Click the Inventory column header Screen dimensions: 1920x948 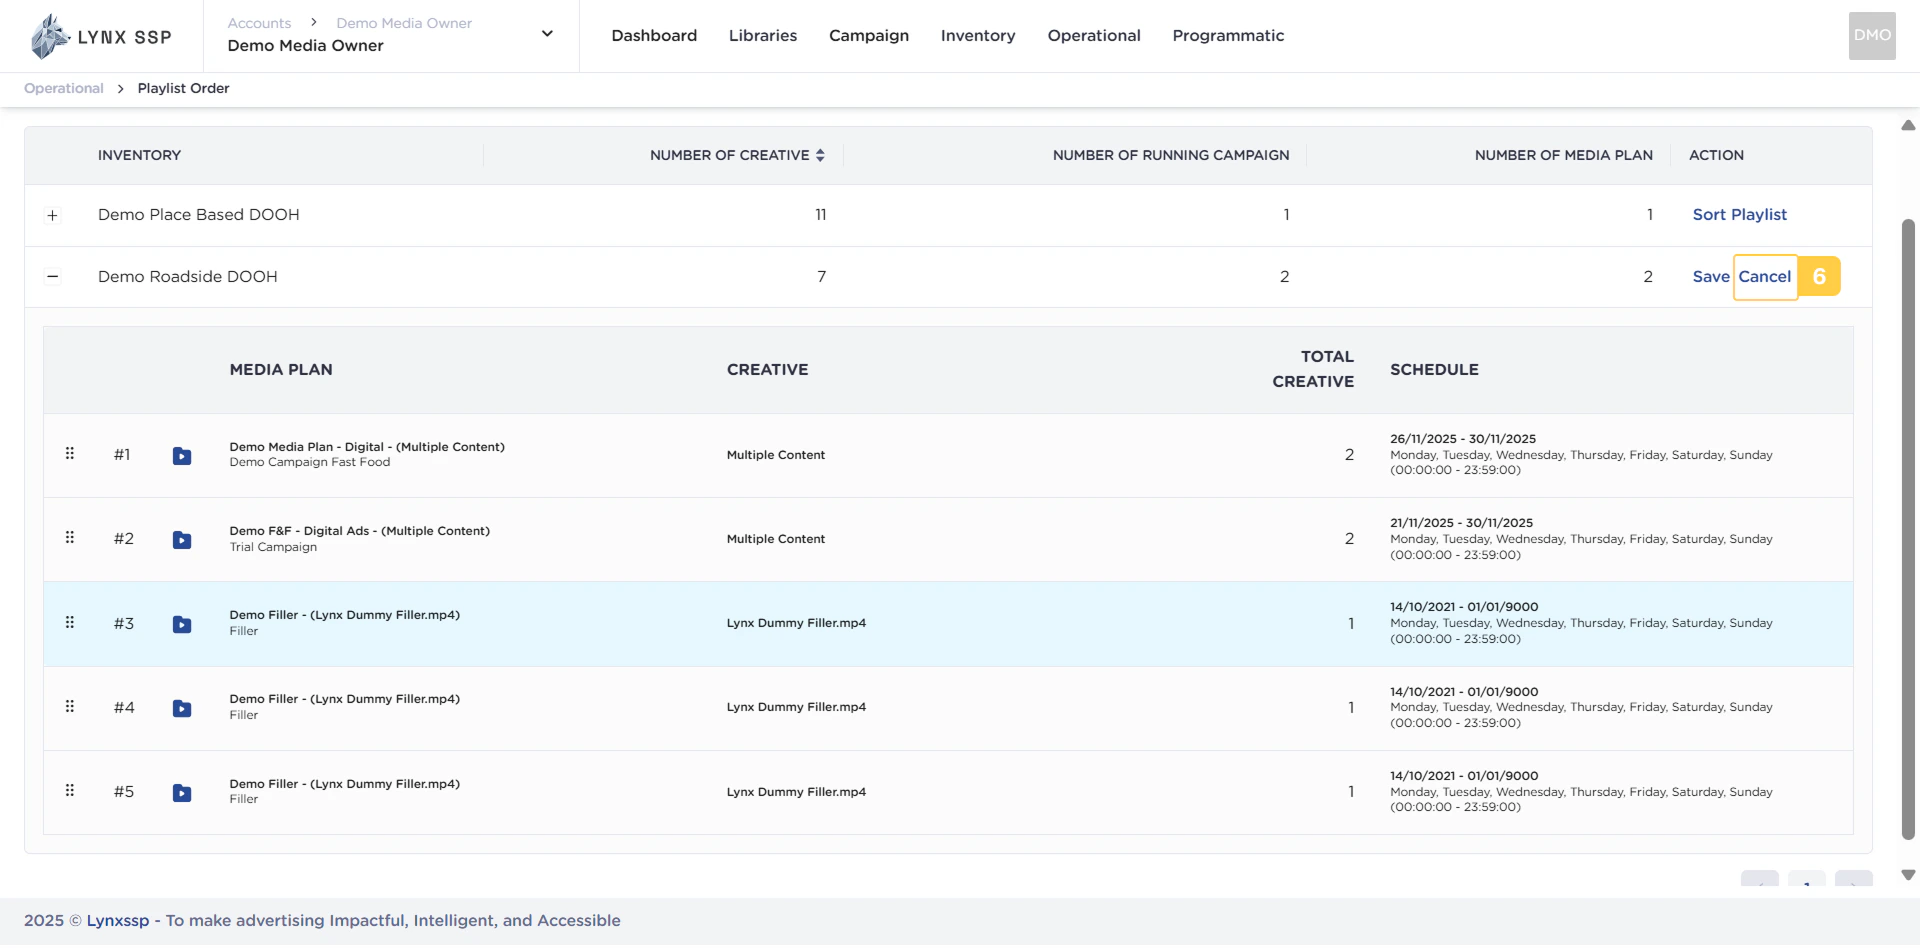pyautogui.click(x=139, y=155)
